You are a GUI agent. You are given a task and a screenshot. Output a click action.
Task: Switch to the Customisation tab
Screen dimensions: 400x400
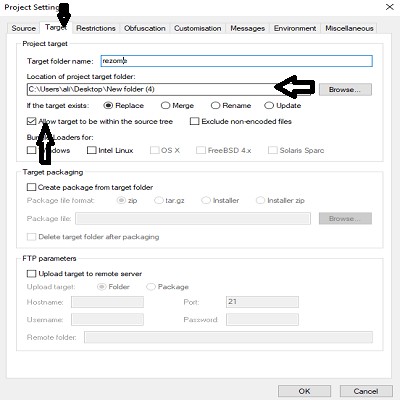tap(197, 28)
